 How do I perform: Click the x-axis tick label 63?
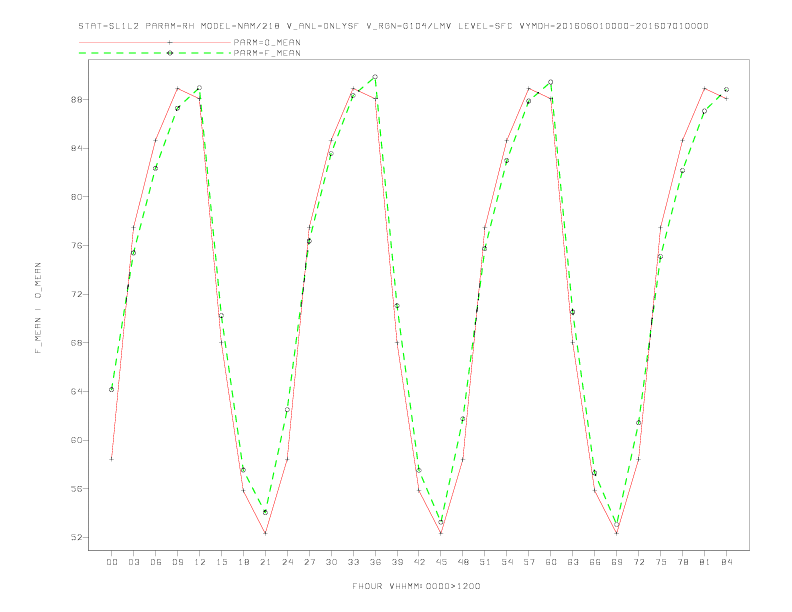(573, 562)
